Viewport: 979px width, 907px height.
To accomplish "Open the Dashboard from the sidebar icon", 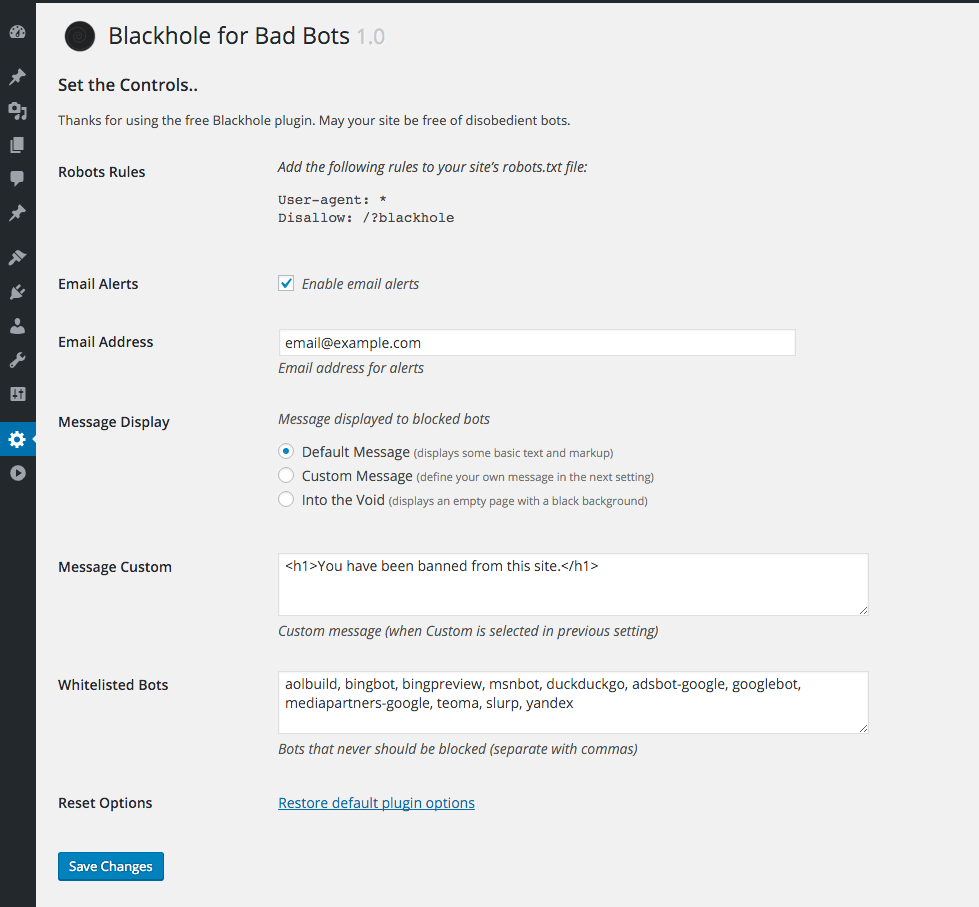I will click(17, 32).
